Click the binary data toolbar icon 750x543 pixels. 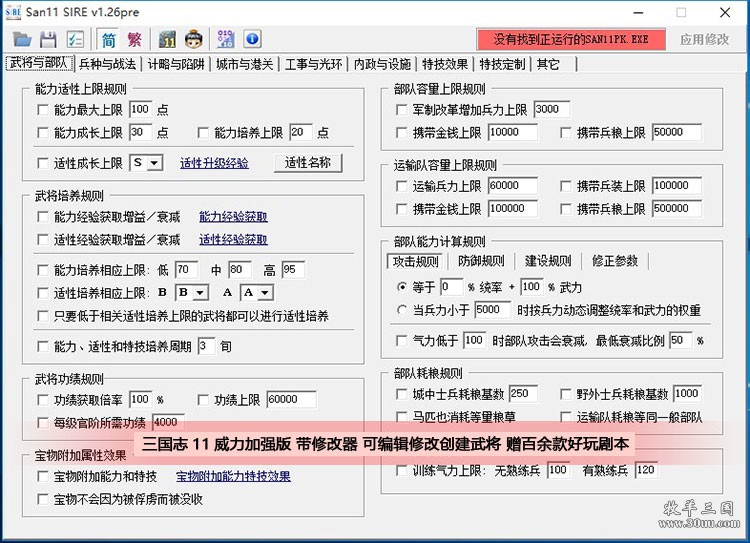click(226, 39)
